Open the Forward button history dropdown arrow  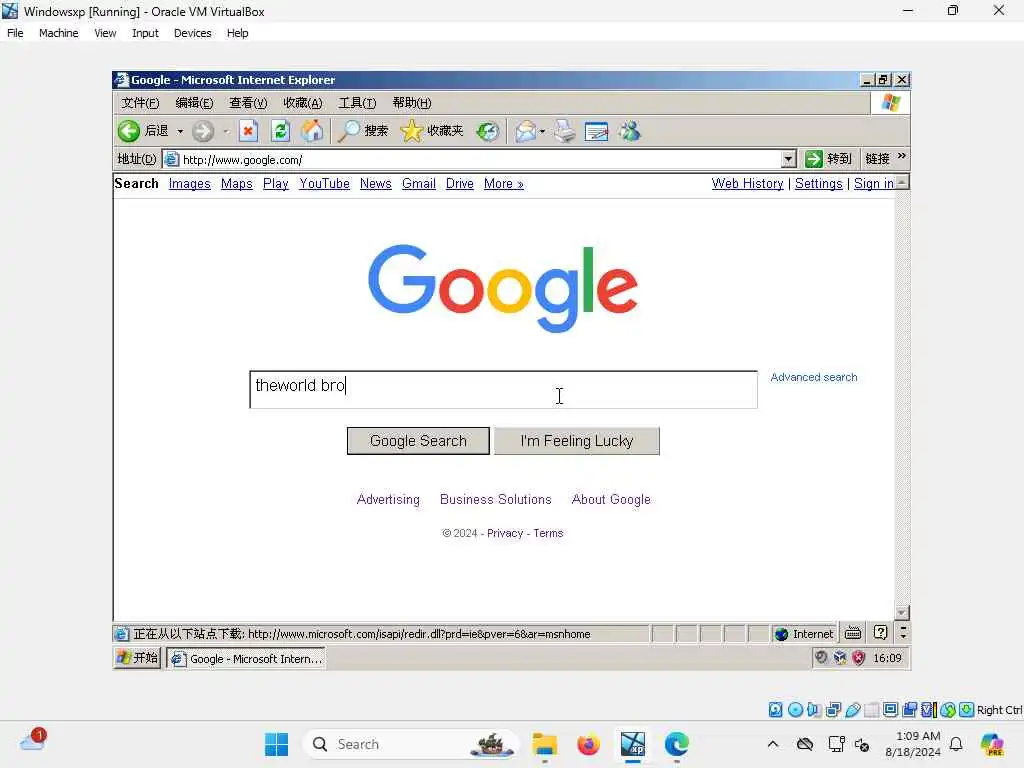coord(226,131)
